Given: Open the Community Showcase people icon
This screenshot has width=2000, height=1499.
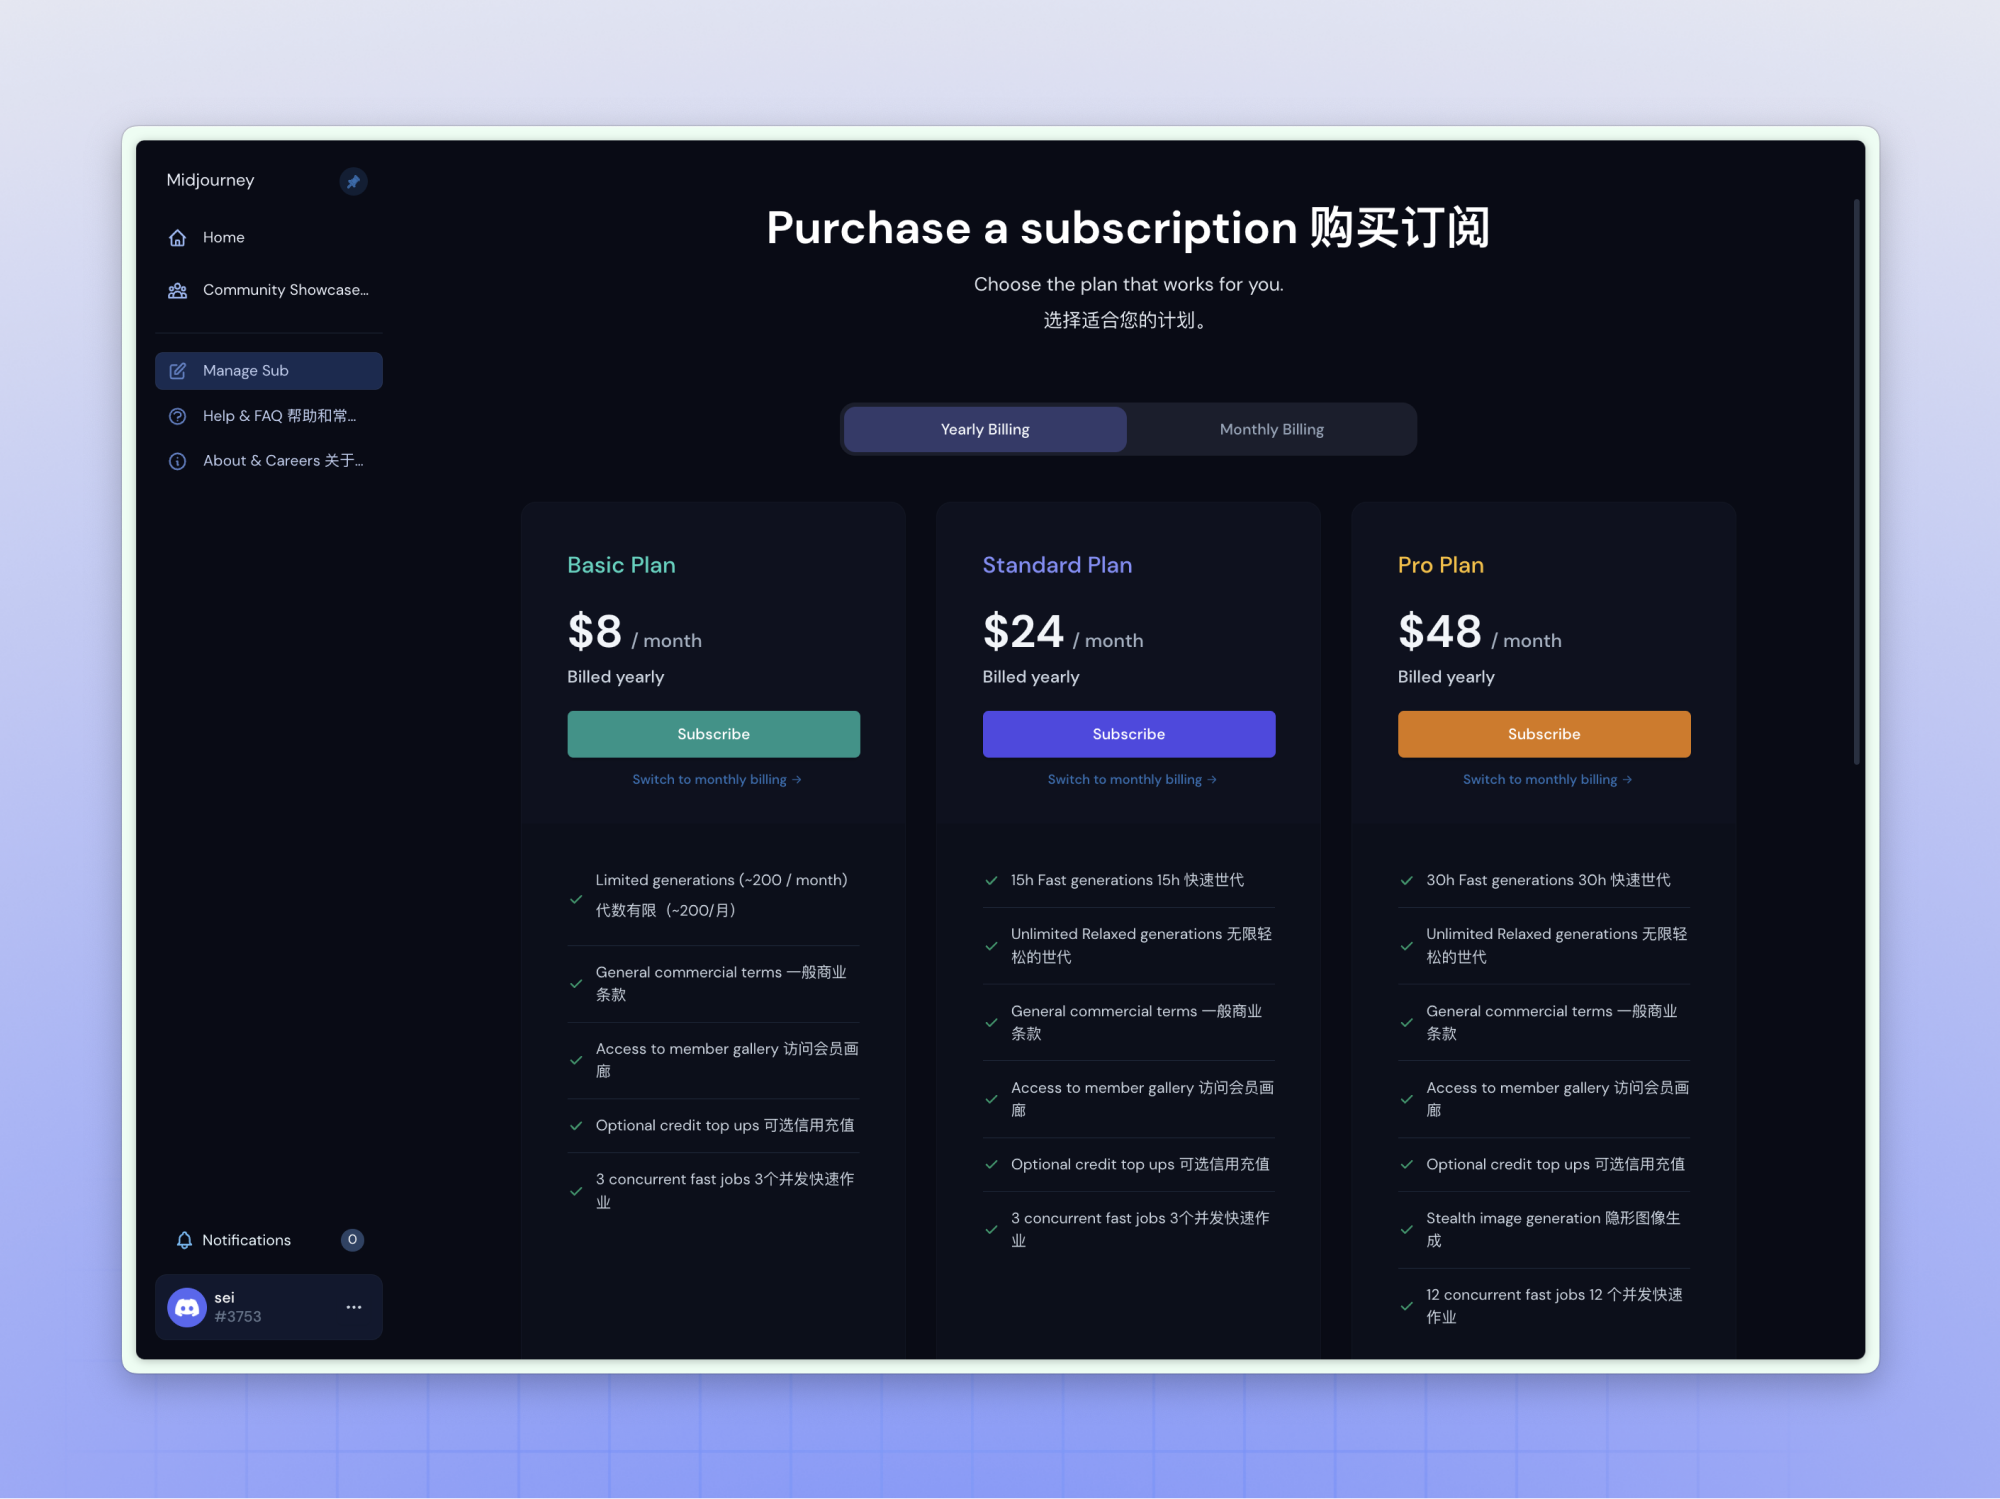Looking at the screenshot, I should (x=178, y=290).
